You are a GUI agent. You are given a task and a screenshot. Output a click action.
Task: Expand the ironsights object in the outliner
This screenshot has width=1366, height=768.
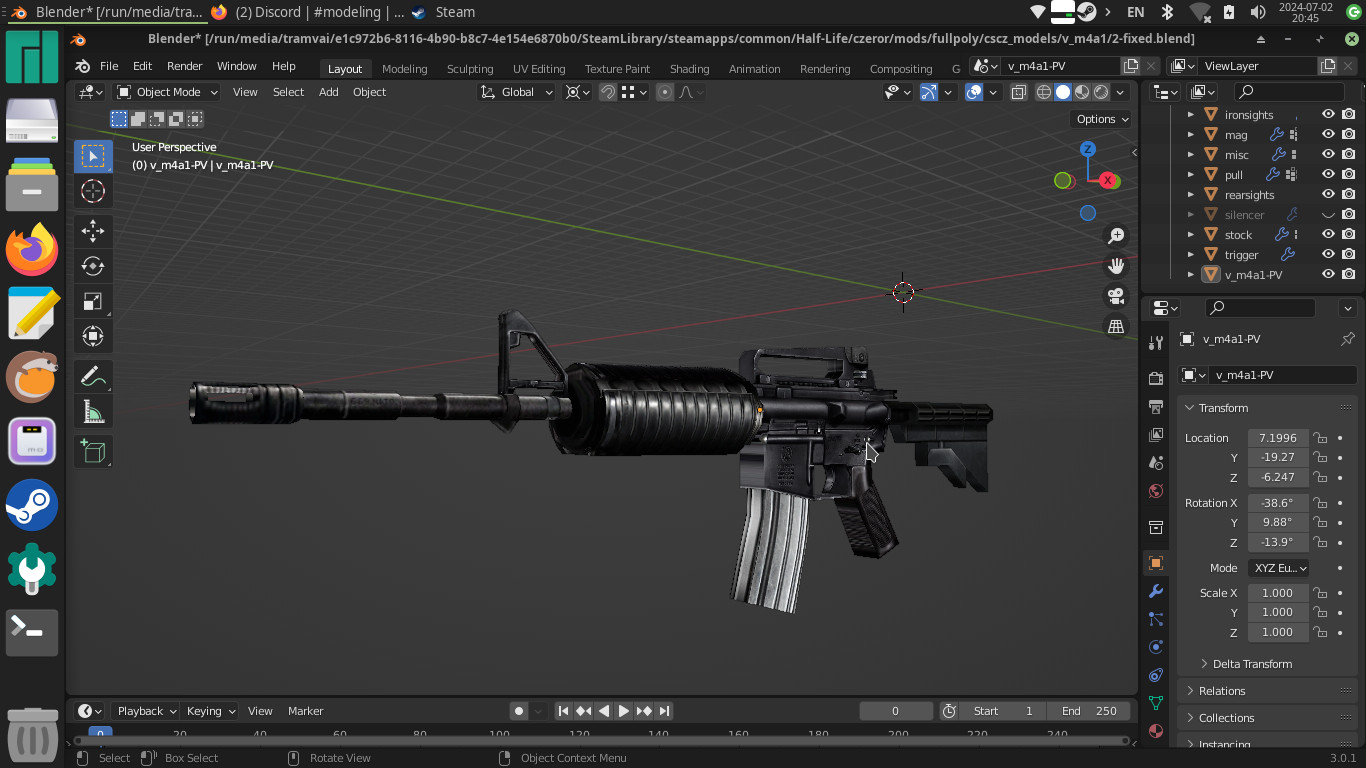tap(1190, 114)
